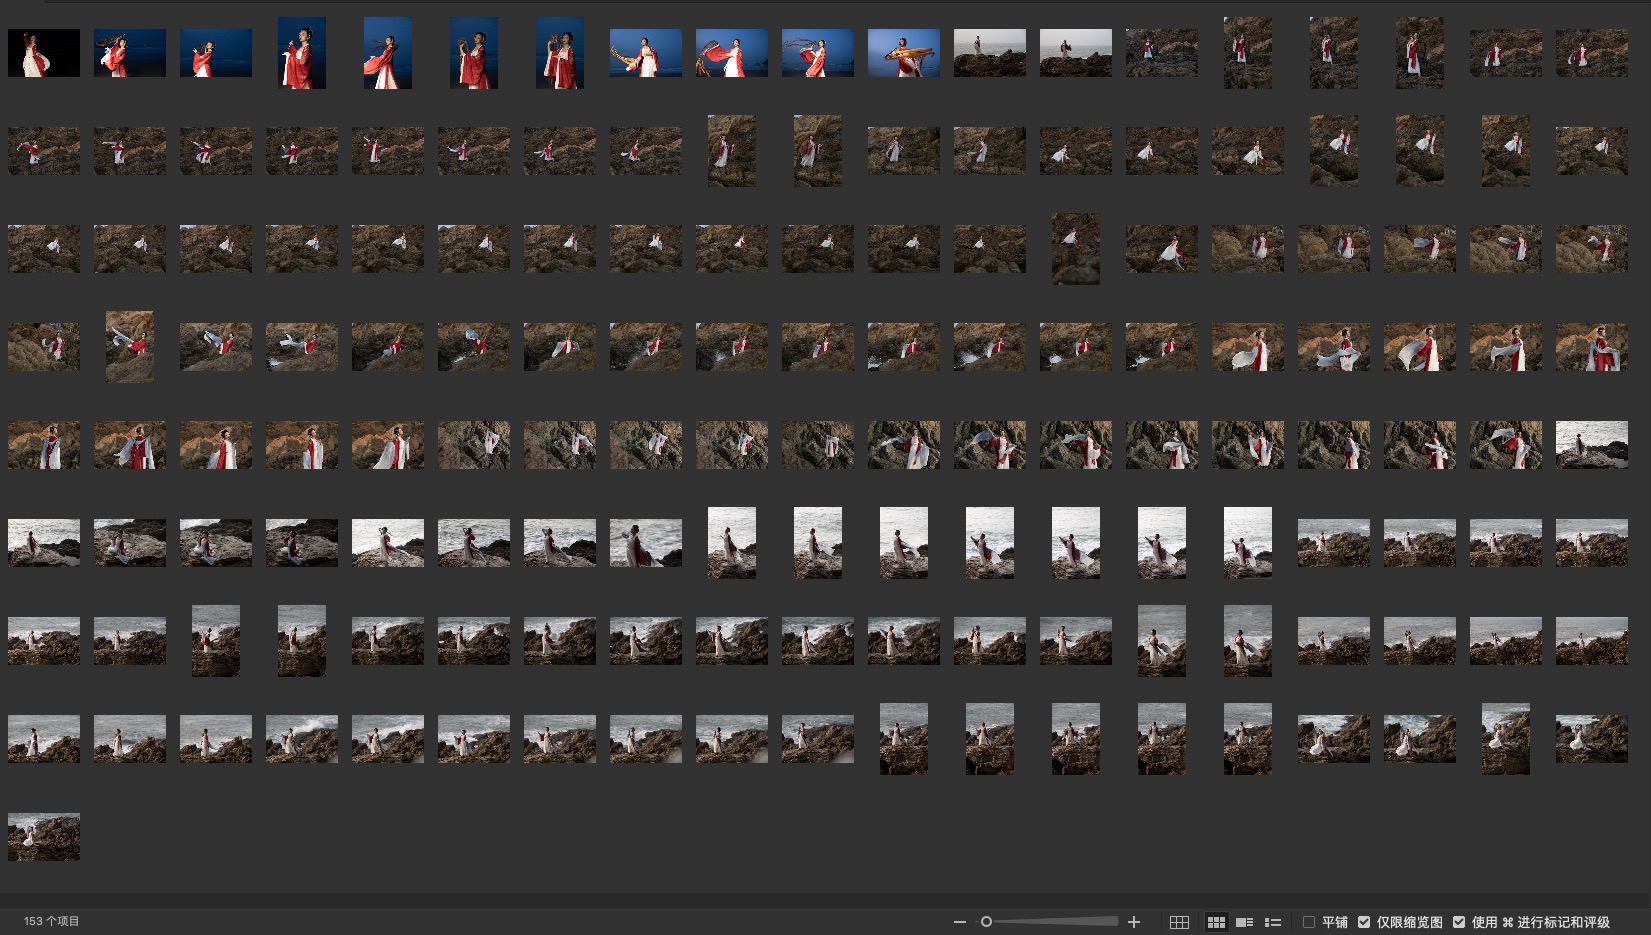
Task: Open the only portrait thumbnail in fourth row
Action: 130,347
